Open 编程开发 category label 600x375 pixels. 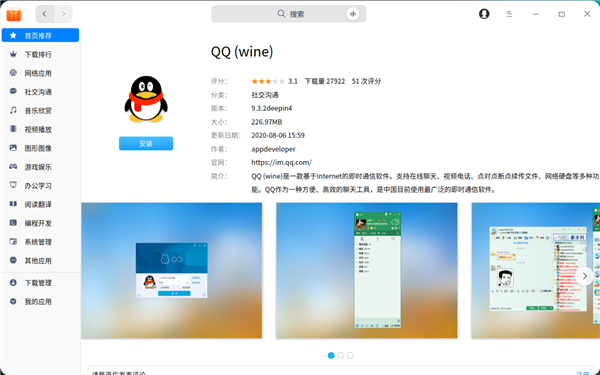pos(38,223)
